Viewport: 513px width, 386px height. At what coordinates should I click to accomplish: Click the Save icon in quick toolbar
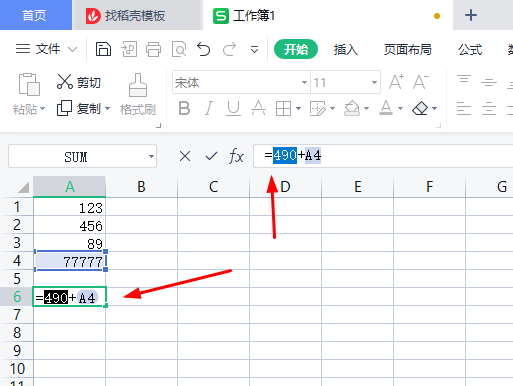click(x=103, y=49)
